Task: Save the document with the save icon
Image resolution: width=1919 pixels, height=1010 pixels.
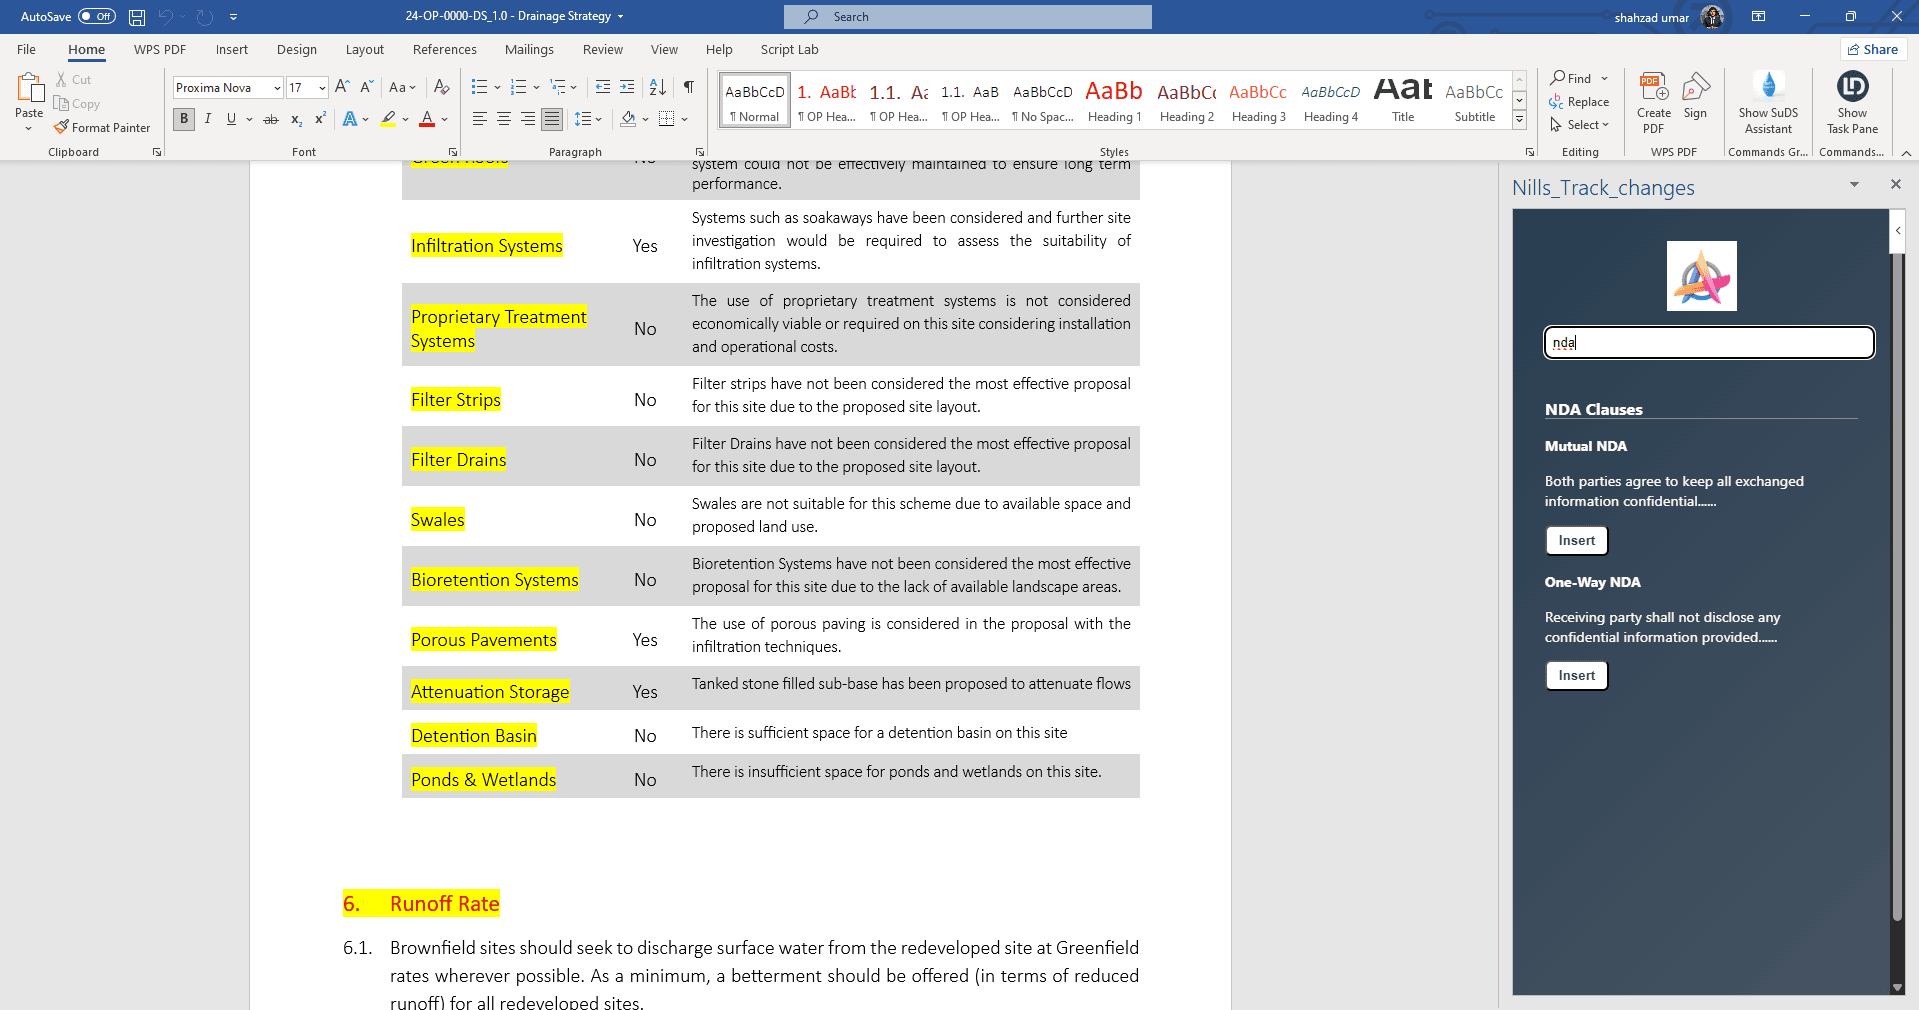Action: click(137, 17)
